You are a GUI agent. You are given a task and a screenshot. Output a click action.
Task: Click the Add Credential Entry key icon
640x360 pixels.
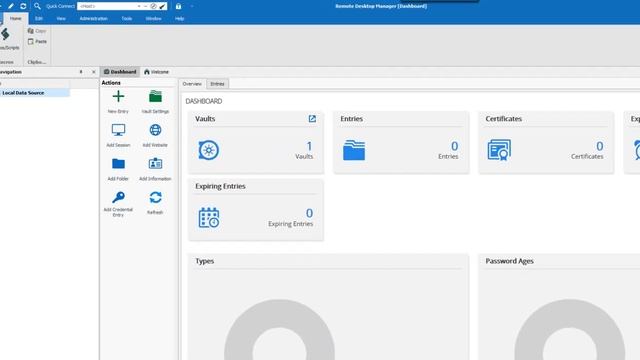[x=118, y=198]
